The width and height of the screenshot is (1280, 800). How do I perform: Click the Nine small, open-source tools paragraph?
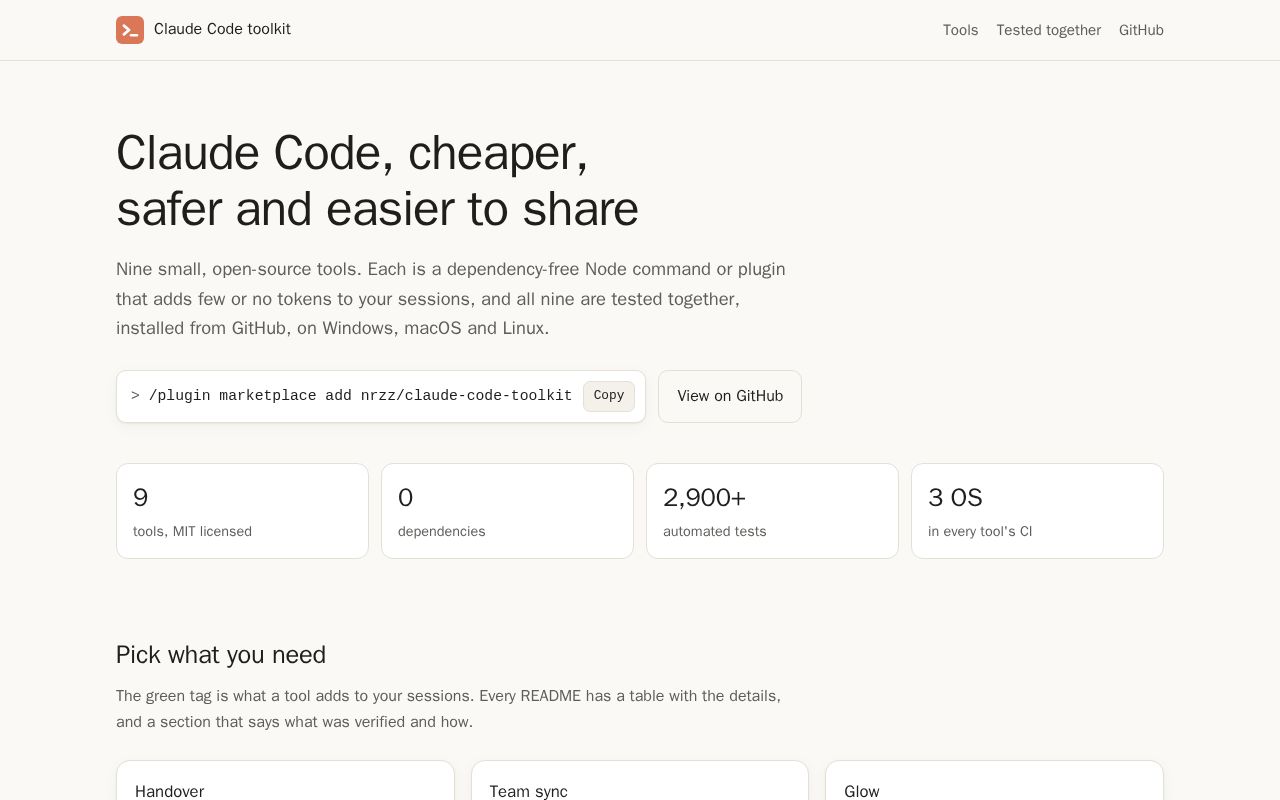click(x=451, y=299)
